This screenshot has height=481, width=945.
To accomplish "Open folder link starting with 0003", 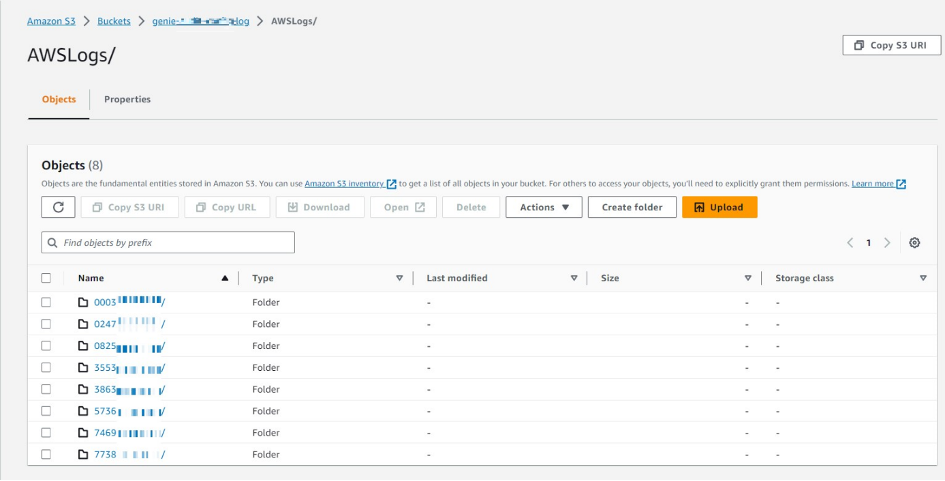I will coord(130,302).
